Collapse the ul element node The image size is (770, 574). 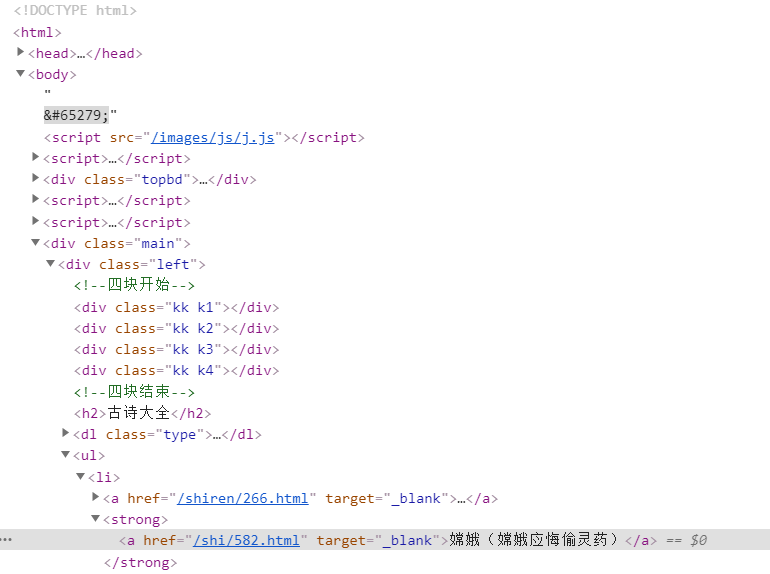(x=66, y=454)
